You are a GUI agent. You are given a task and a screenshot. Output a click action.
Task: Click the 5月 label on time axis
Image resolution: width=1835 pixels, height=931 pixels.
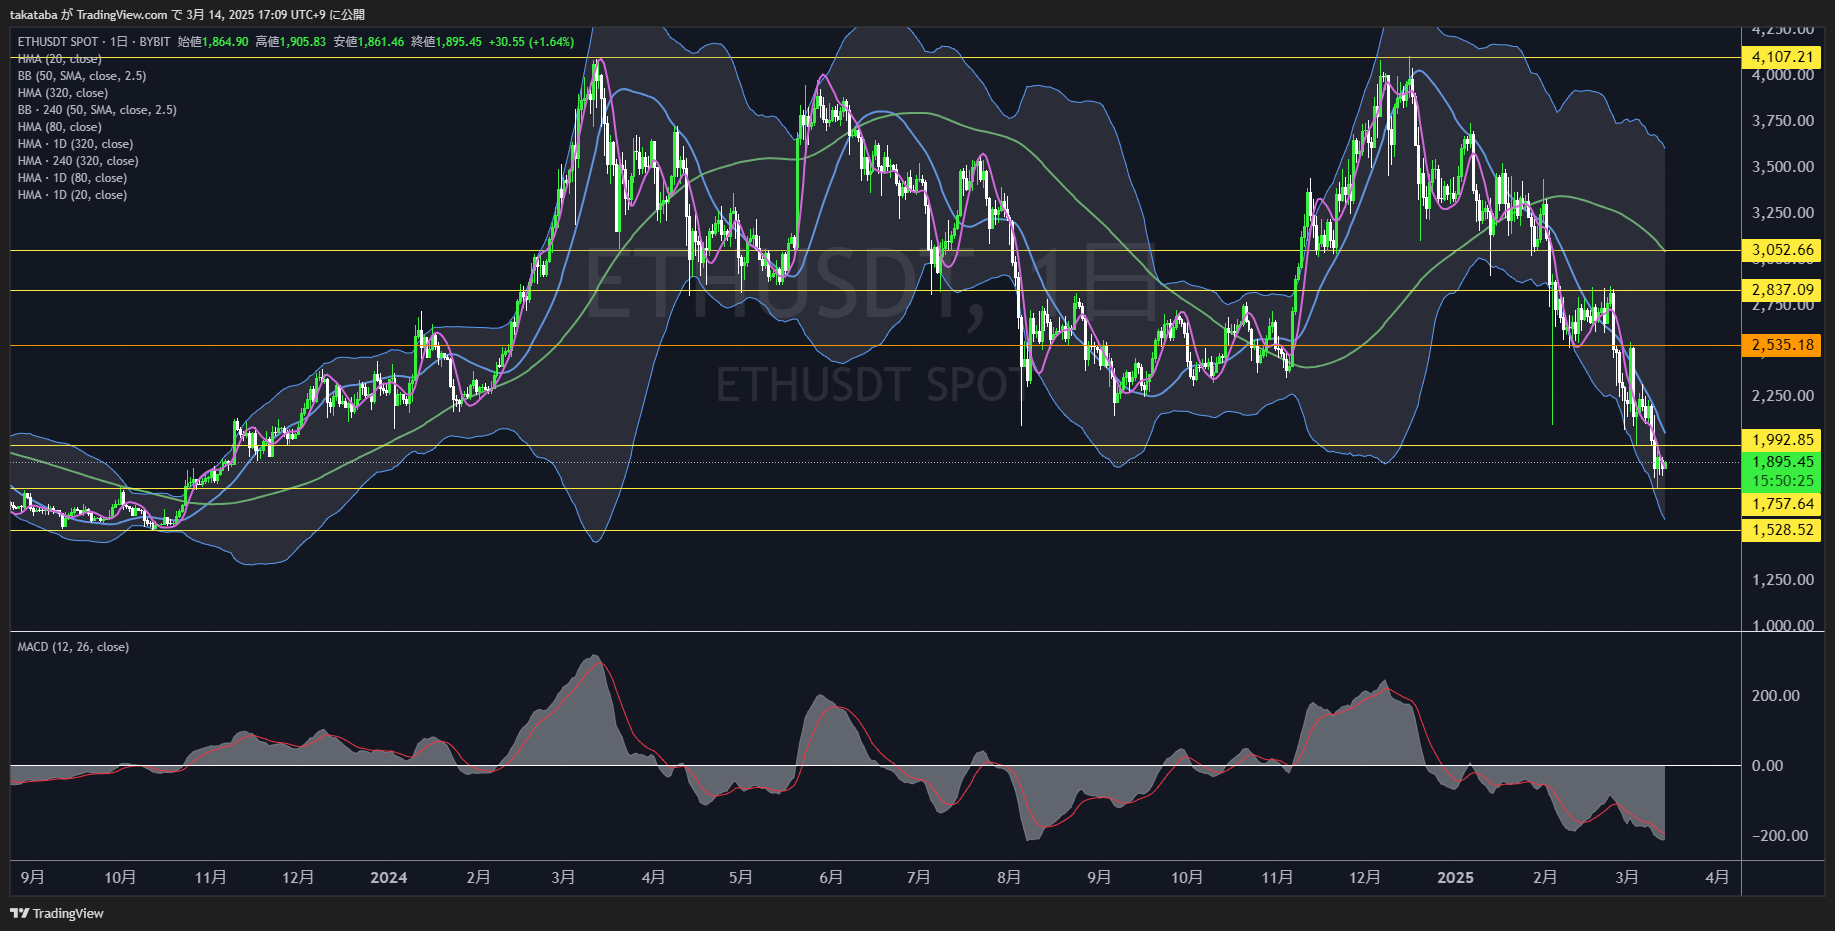741,878
